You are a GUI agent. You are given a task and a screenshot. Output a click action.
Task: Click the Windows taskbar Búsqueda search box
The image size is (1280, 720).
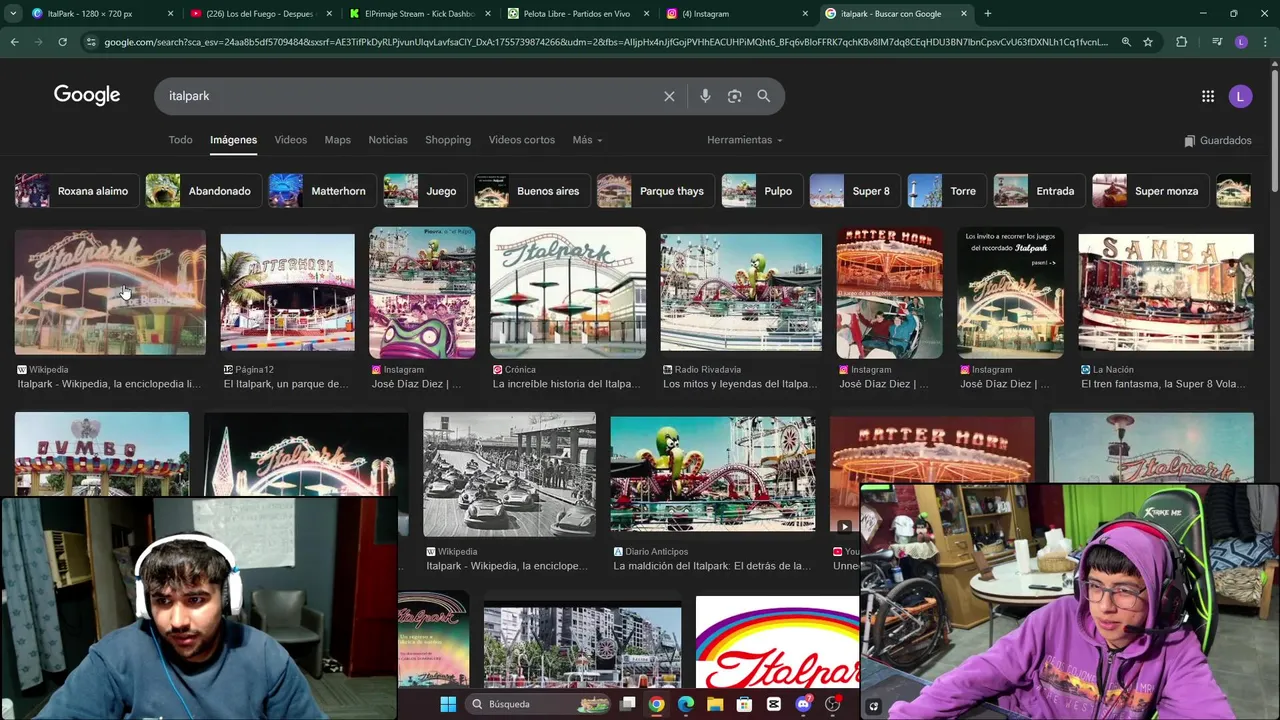click(x=538, y=704)
